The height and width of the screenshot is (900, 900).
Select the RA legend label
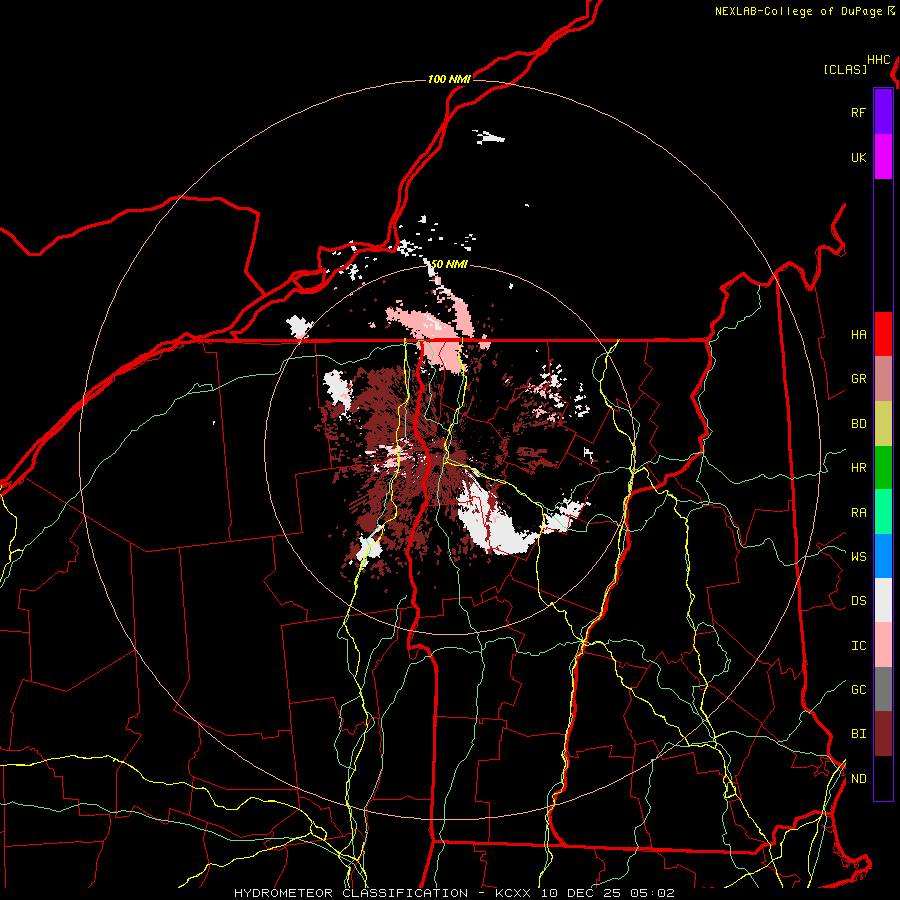click(858, 513)
